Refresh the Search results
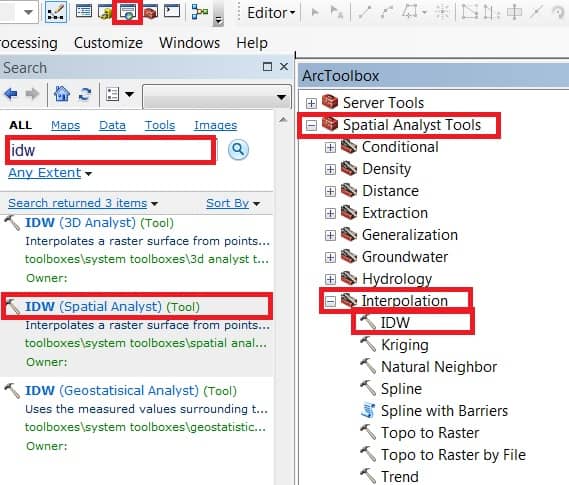This screenshot has height=485, width=569. click(85, 94)
